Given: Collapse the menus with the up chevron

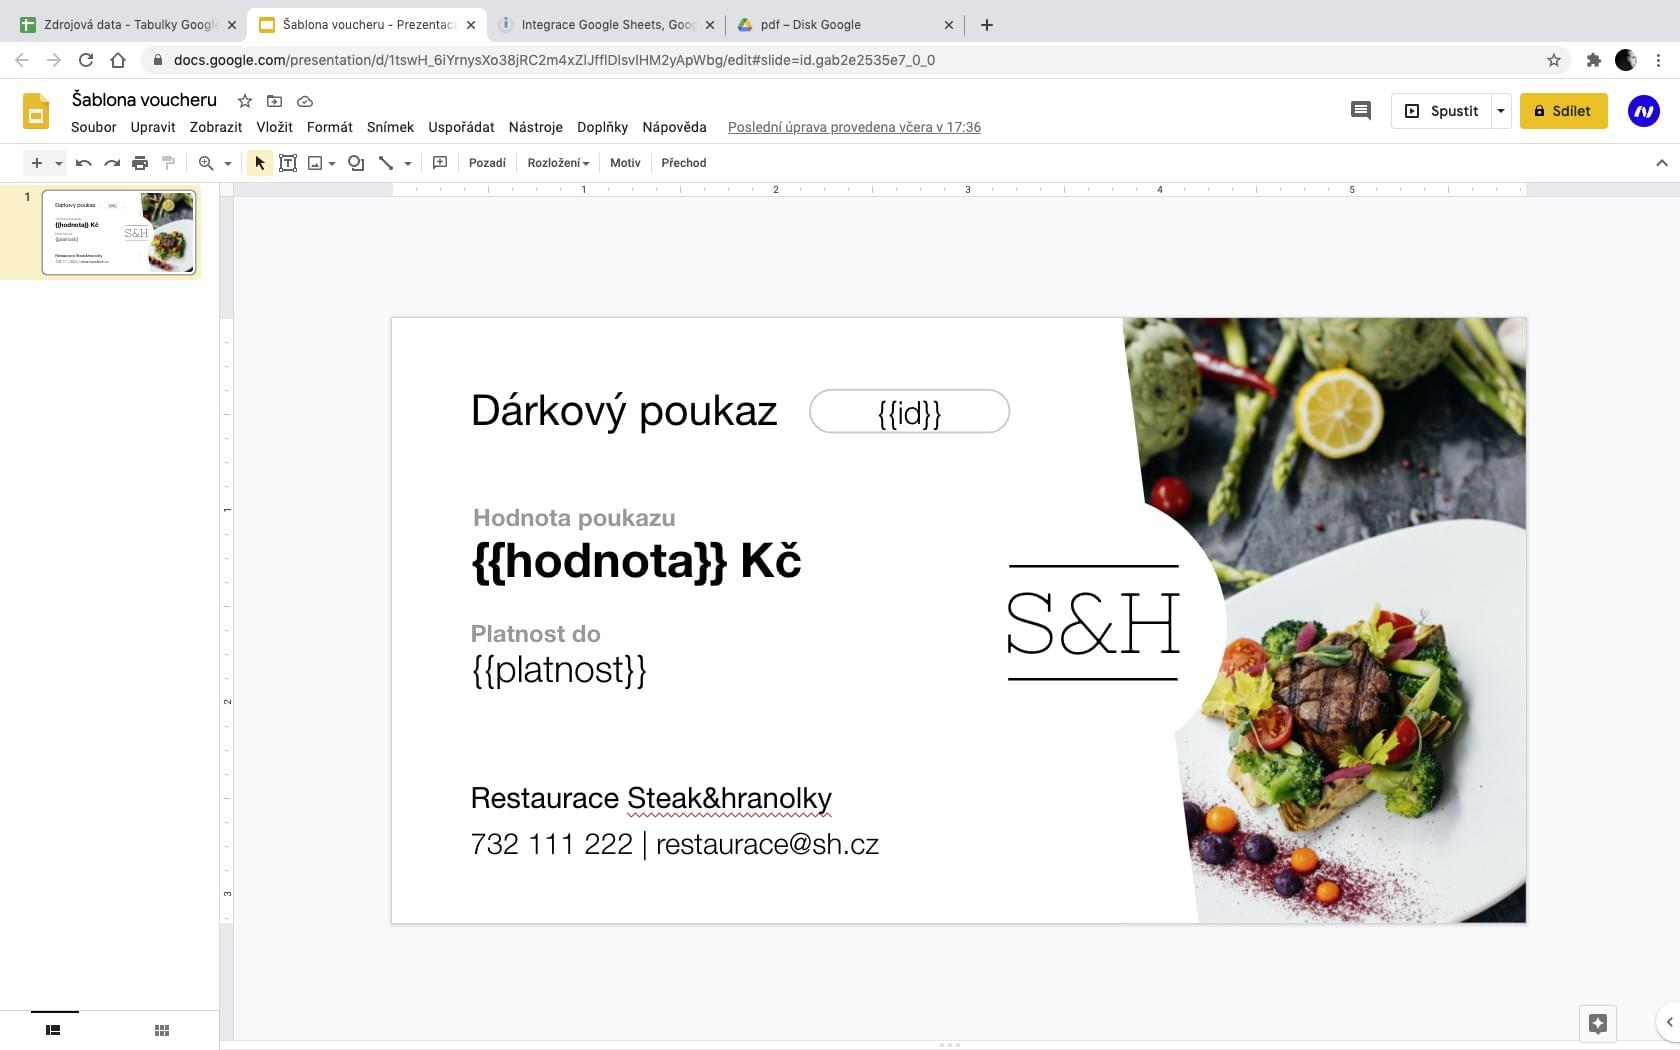Looking at the screenshot, I should pos(1662,163).
